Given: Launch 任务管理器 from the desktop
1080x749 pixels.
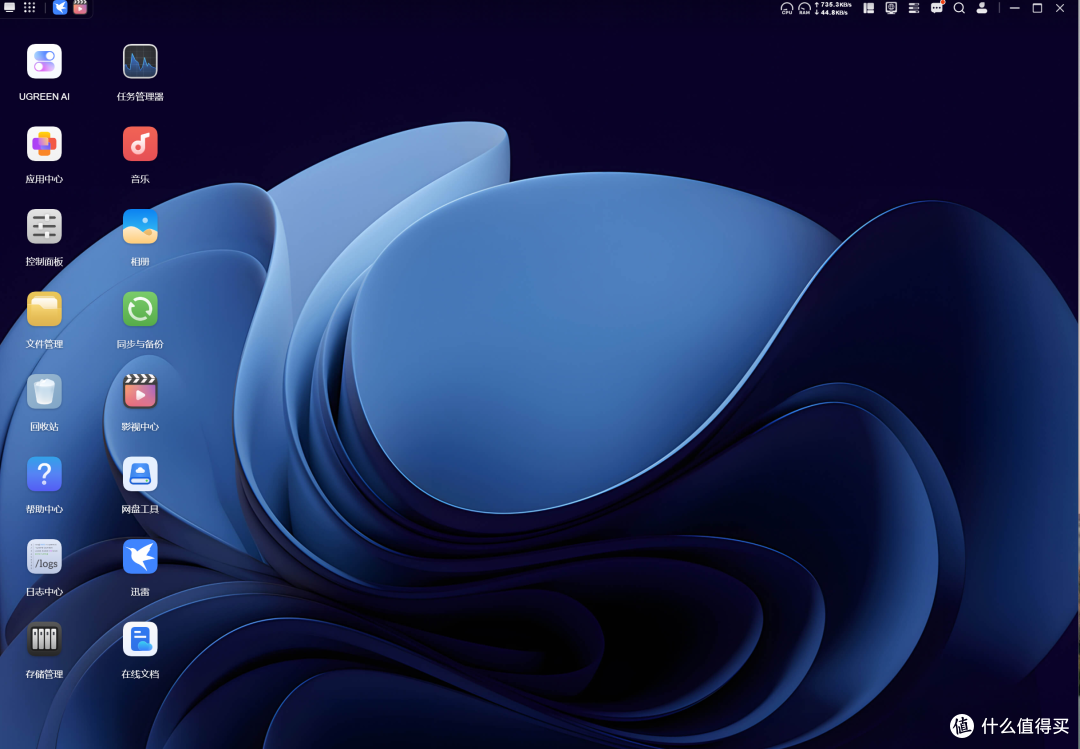Looking at the screenshot, I should (140, 62).
